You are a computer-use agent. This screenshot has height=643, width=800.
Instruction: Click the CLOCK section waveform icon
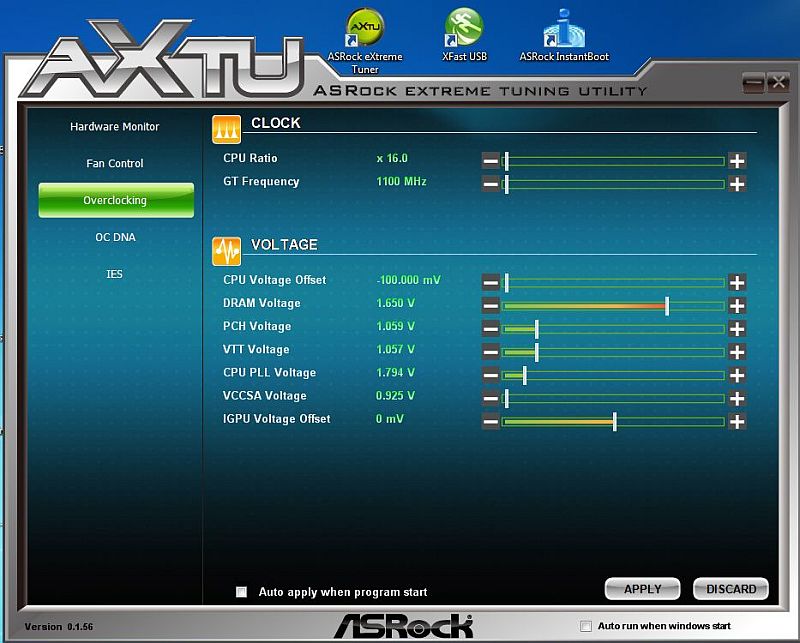[227, 130]
